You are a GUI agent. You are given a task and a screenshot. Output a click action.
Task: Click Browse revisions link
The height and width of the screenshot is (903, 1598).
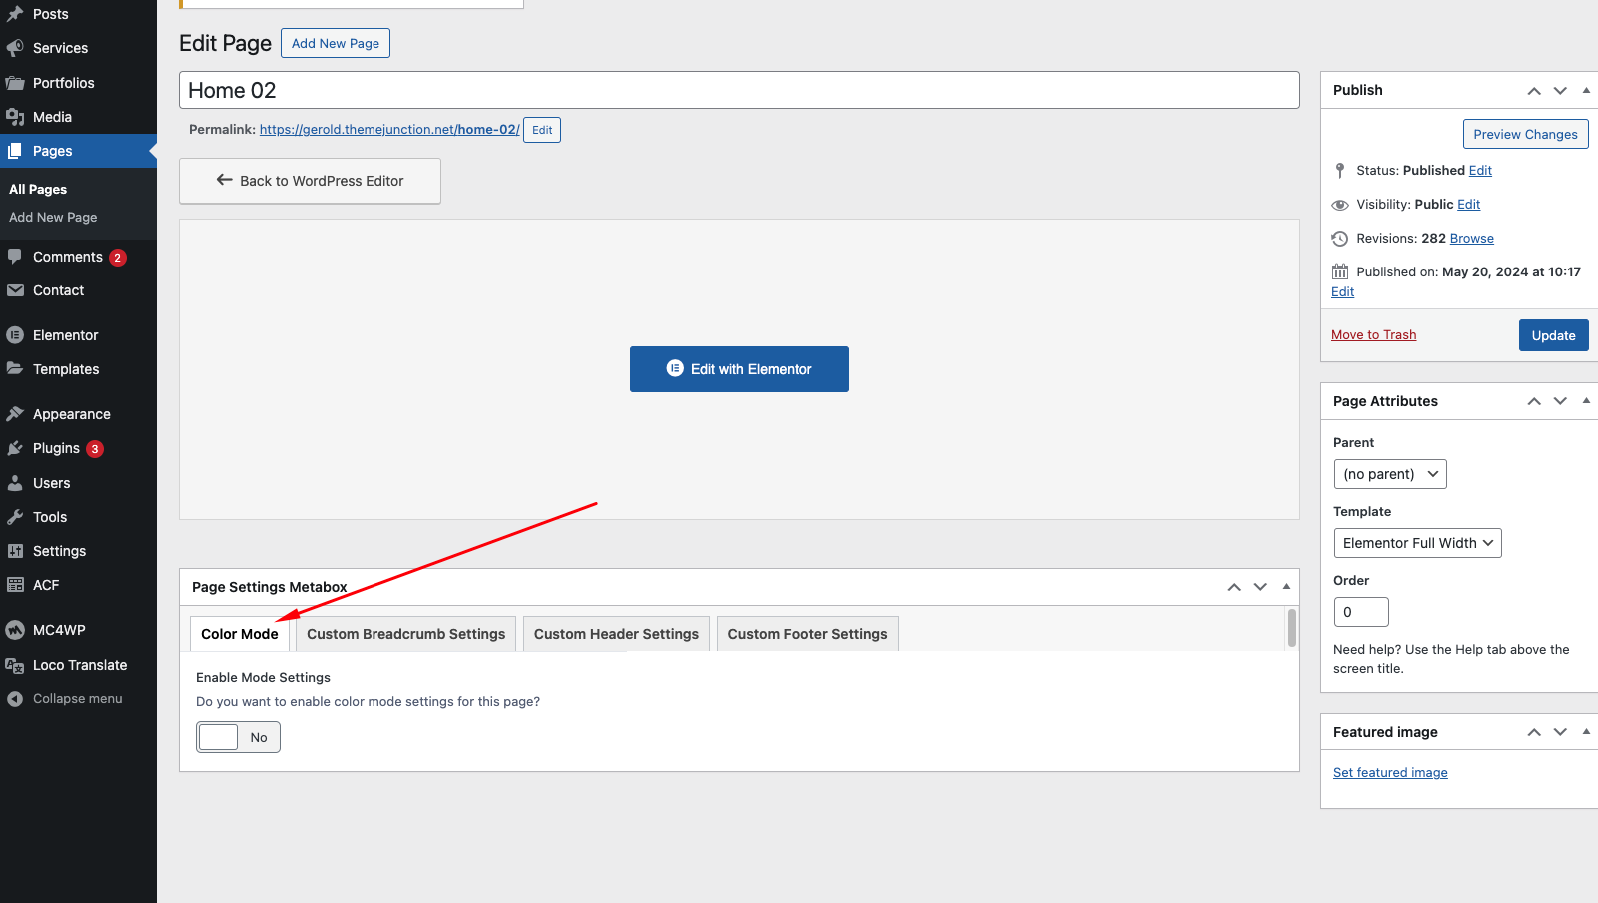click(1471, 239)
